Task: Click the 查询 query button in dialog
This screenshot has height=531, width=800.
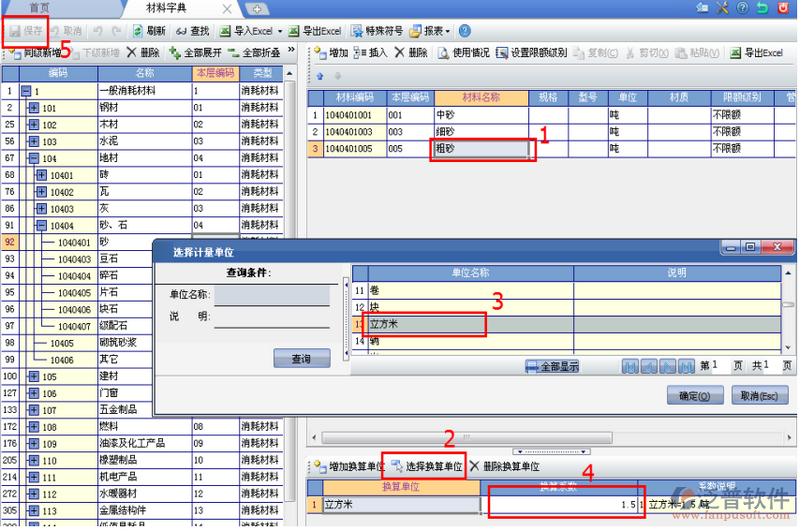Action: 301,358
